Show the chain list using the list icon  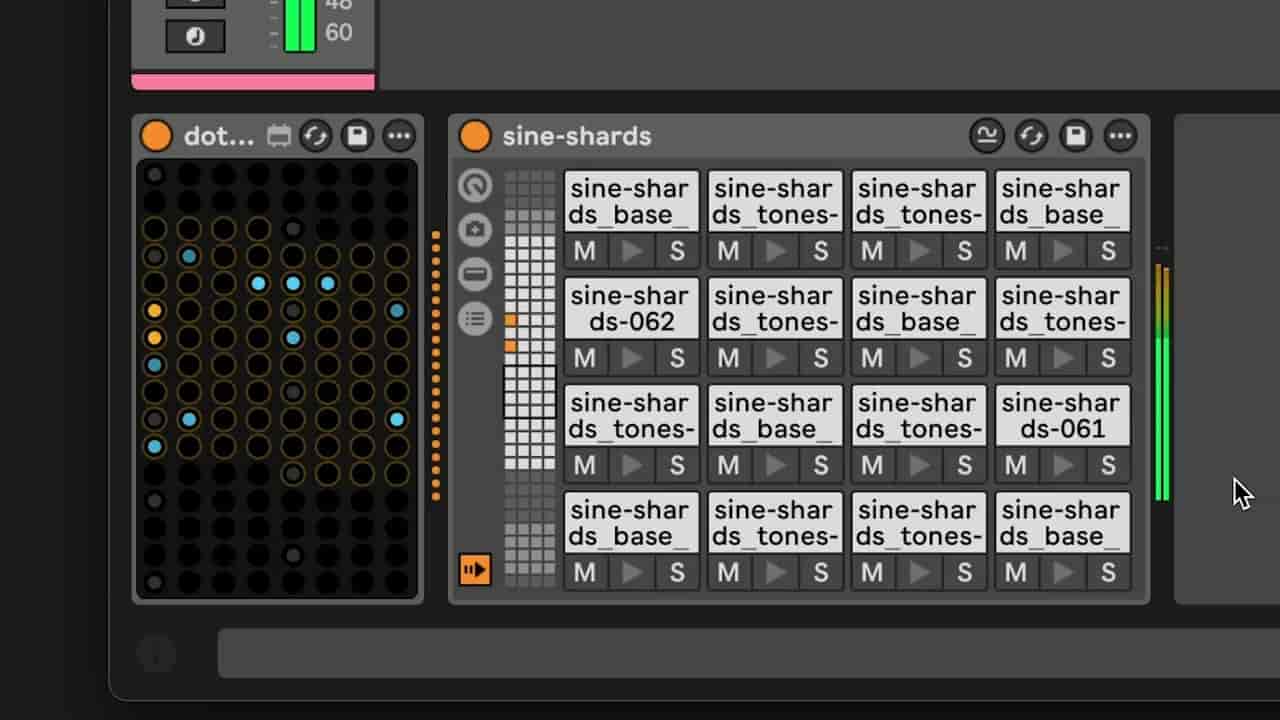475,319
